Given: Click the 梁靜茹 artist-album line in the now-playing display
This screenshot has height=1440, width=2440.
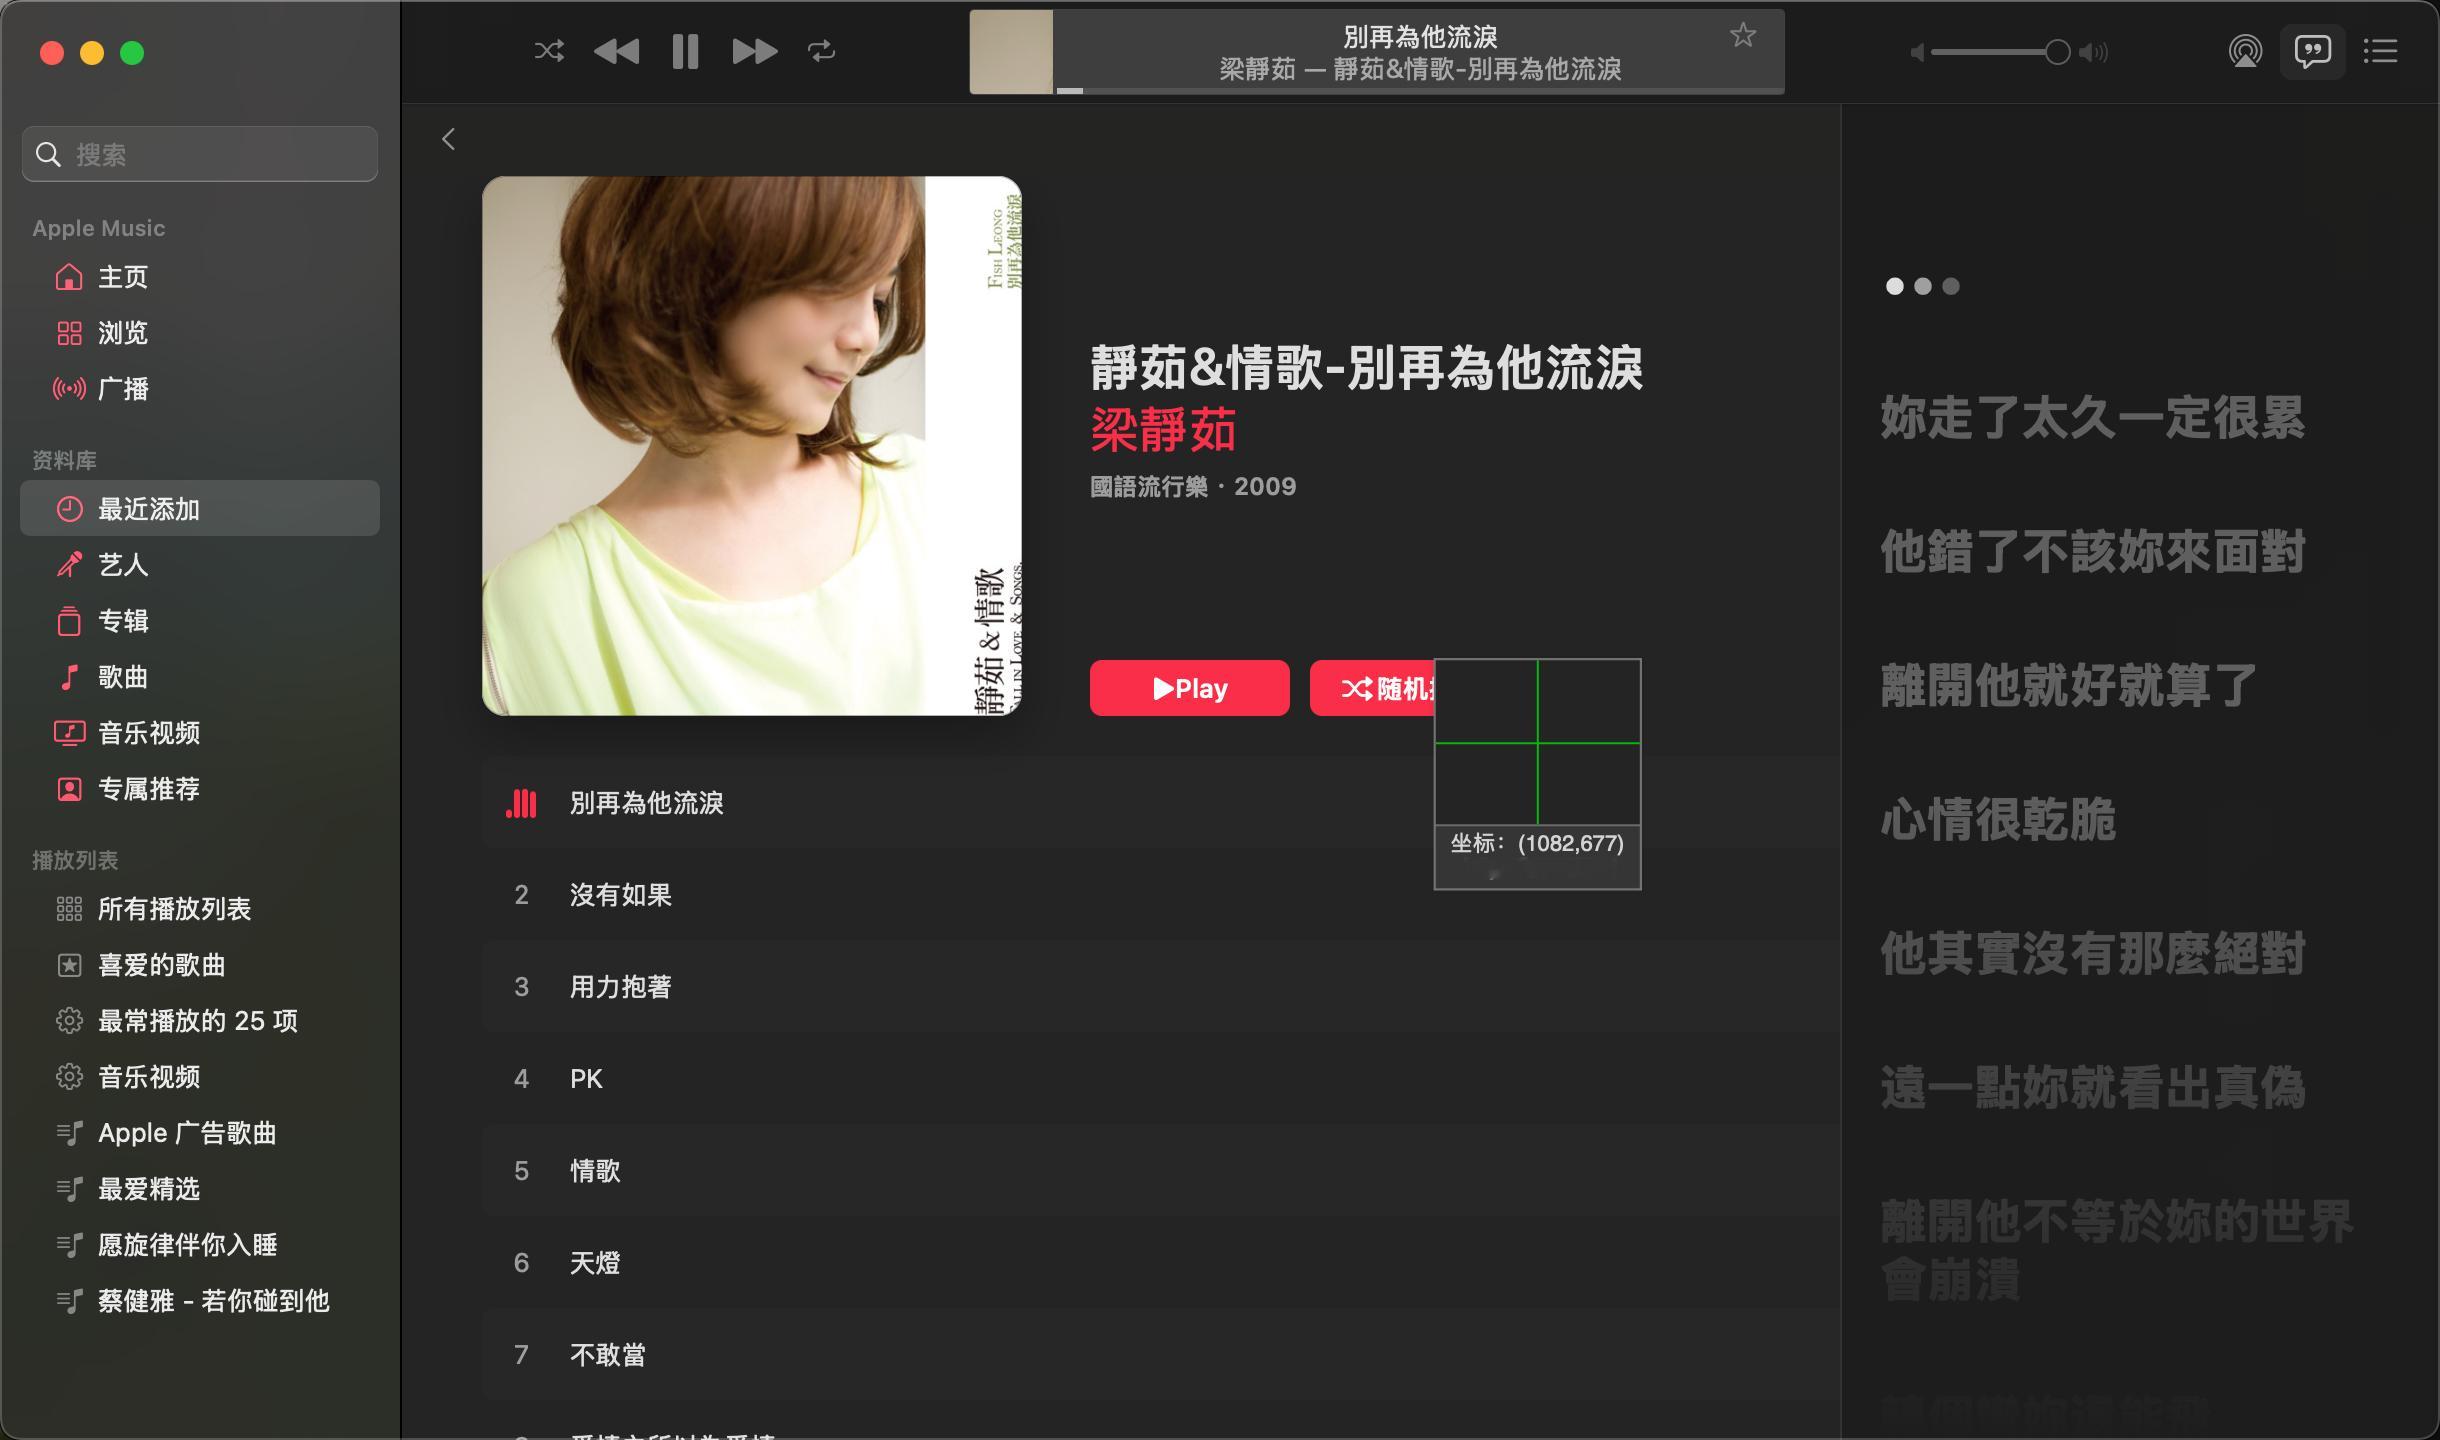Looking at the screenshot, I should pos(1420,69).
